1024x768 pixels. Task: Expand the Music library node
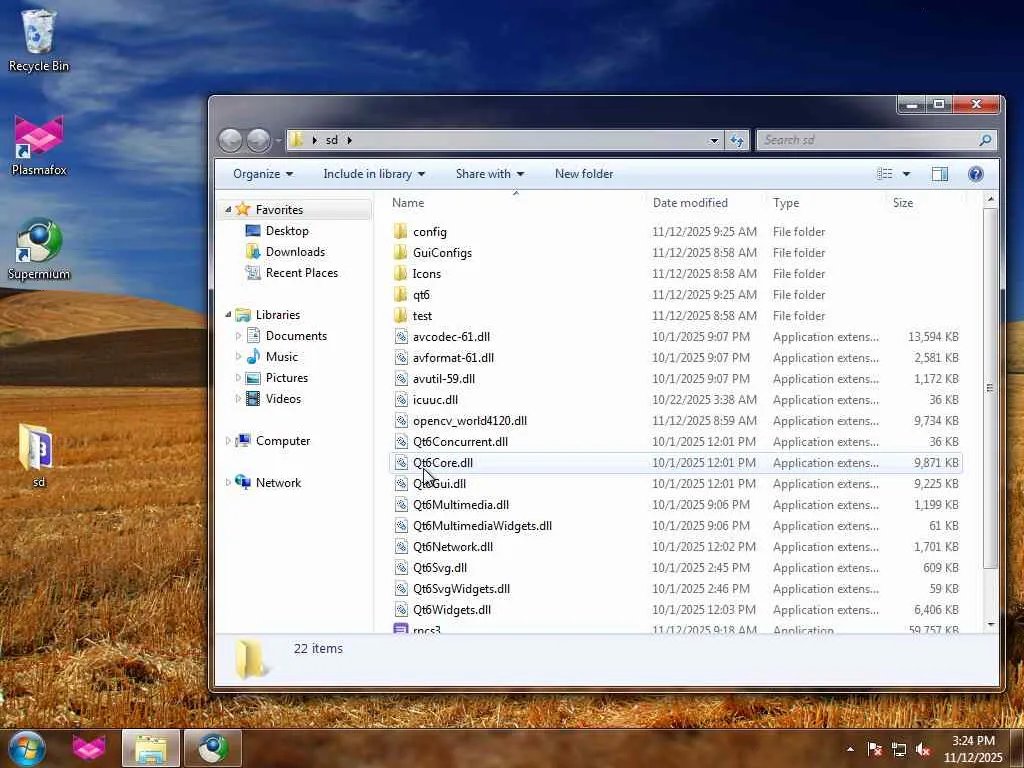point(238,357)
